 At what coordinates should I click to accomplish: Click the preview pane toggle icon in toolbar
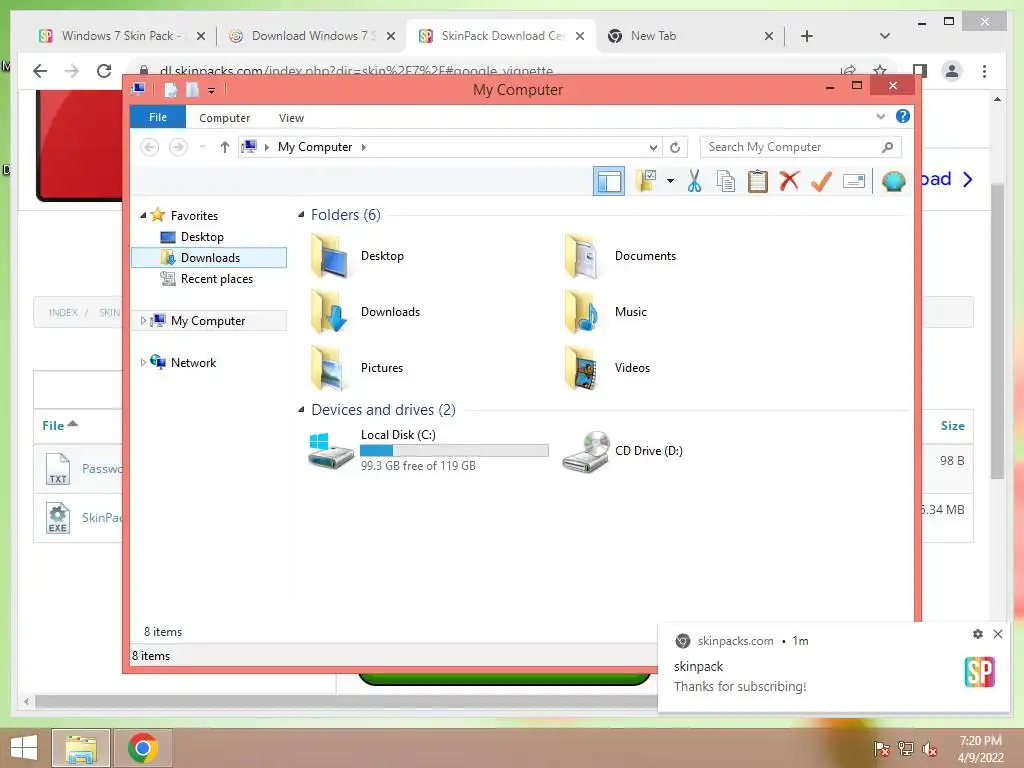click(x=609, y=181)
